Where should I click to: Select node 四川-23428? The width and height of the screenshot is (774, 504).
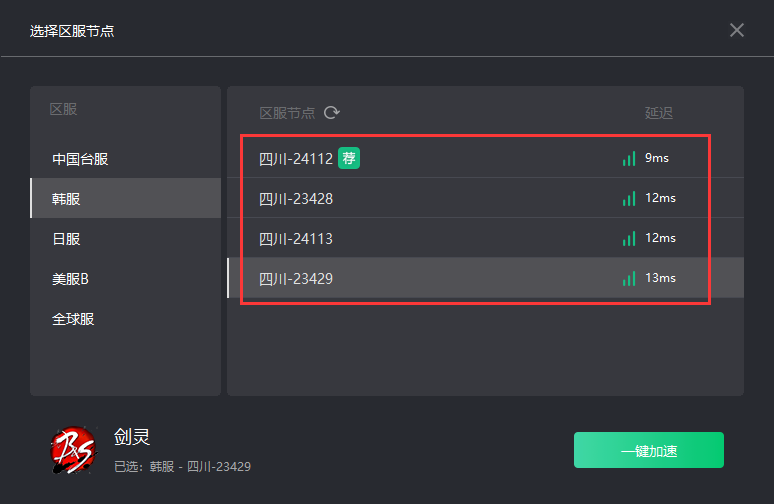point(485,198)
